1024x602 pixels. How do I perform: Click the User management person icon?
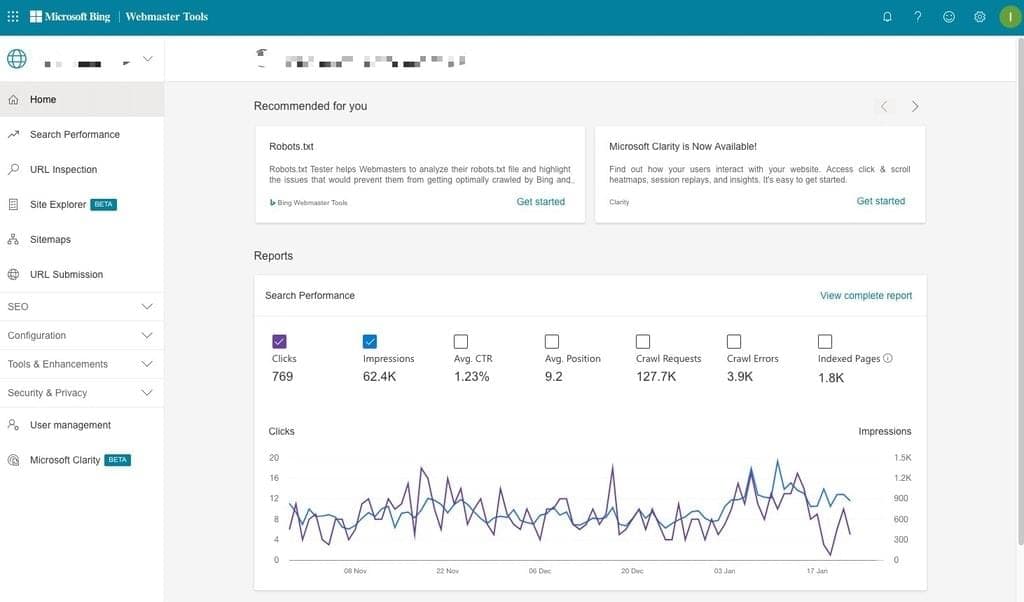tap(13, 425)
